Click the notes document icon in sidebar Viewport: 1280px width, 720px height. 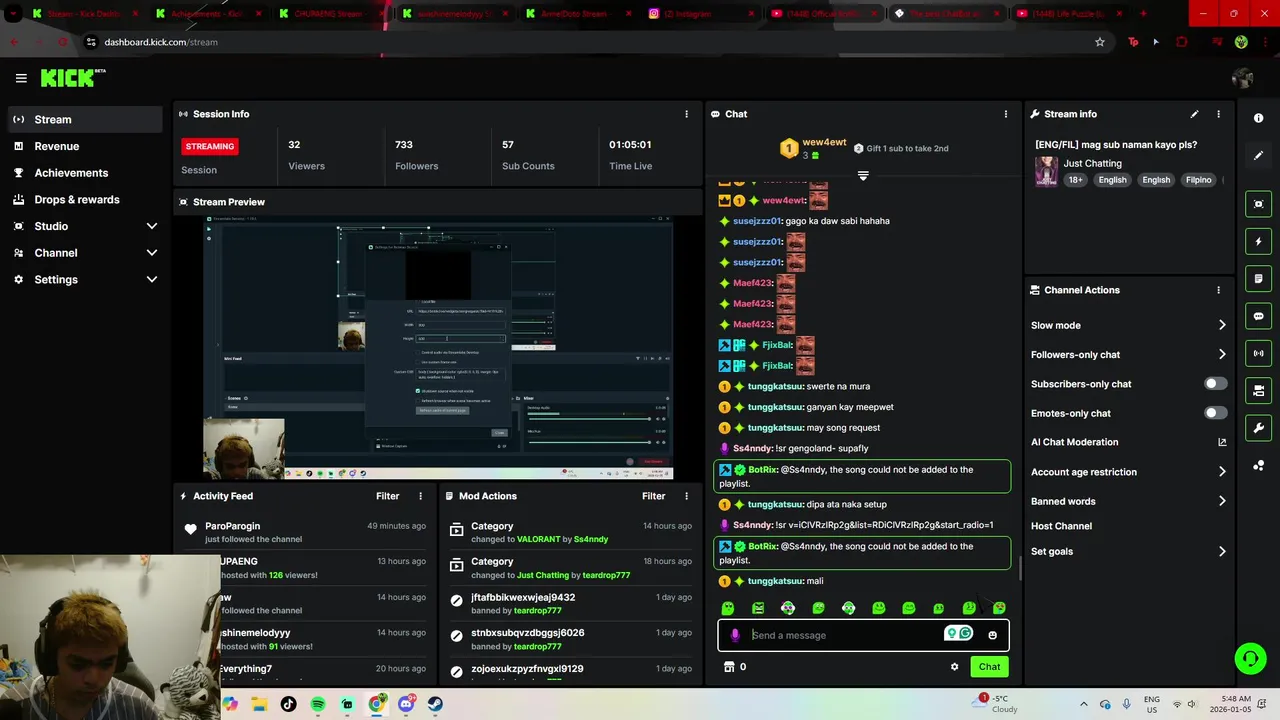point(1258,278)
